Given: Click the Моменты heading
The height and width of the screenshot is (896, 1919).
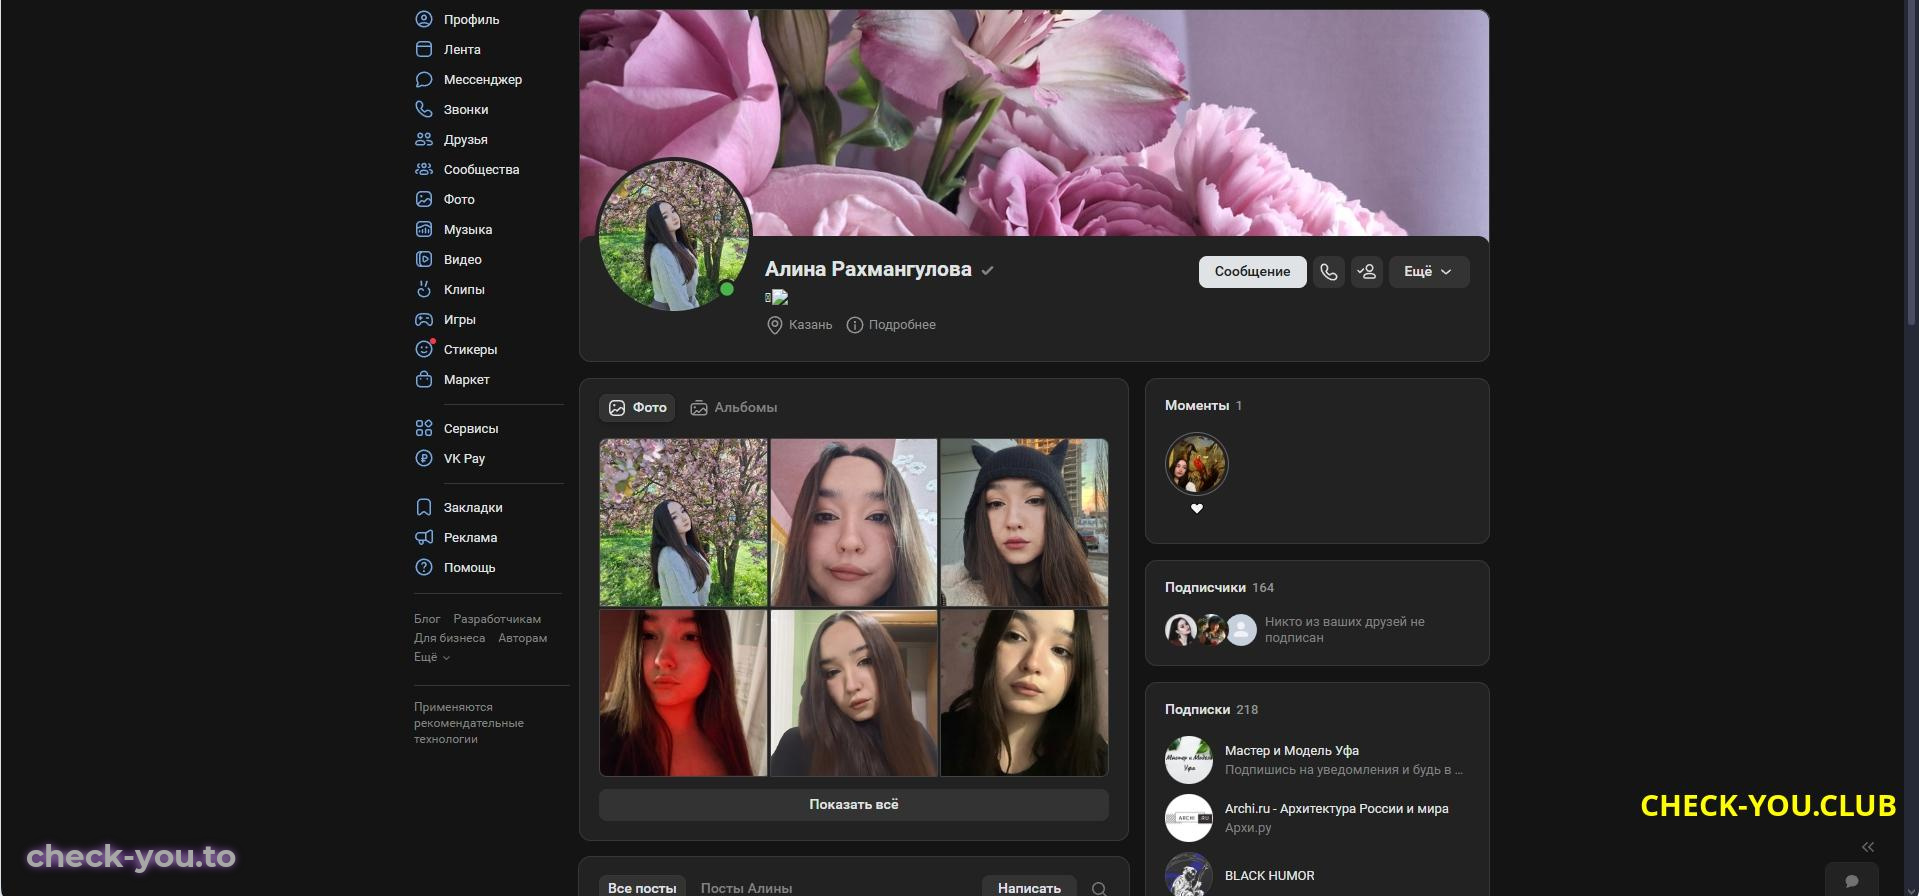Looking at the screenshot, I should tap(1197, 406).
